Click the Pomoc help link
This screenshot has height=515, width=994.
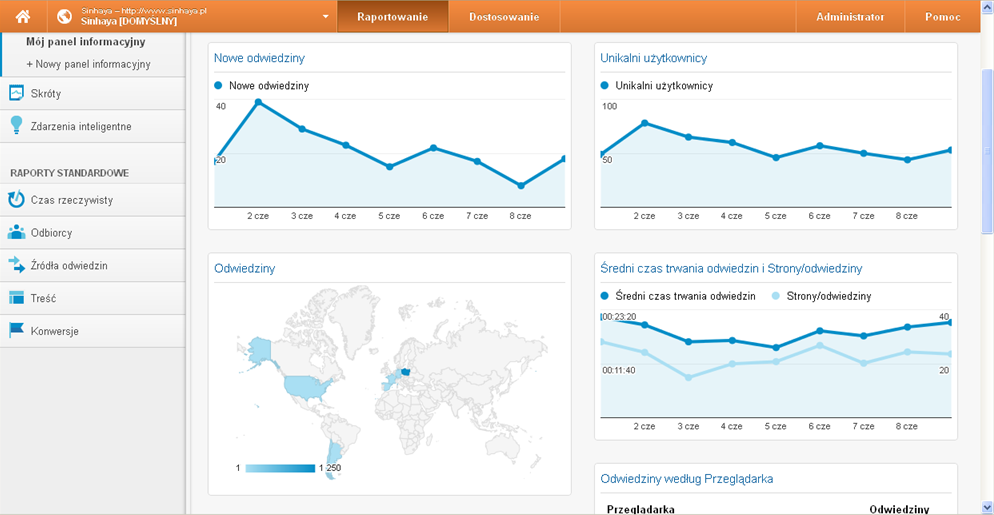tap(942, 17)
